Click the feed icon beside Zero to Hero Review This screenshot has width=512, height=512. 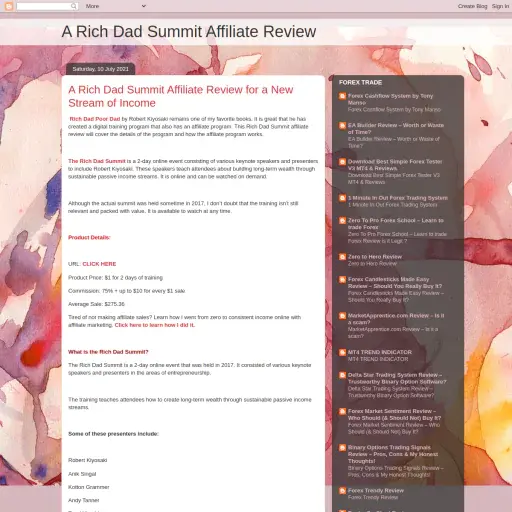342,257
